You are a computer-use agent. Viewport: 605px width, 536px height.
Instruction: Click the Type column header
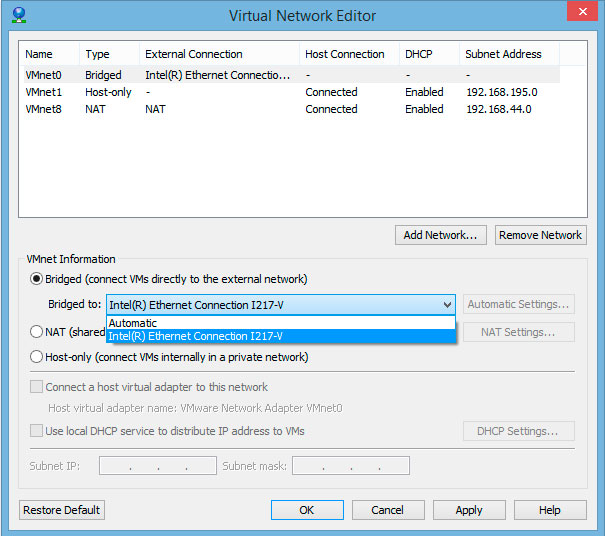click(98, 54)
